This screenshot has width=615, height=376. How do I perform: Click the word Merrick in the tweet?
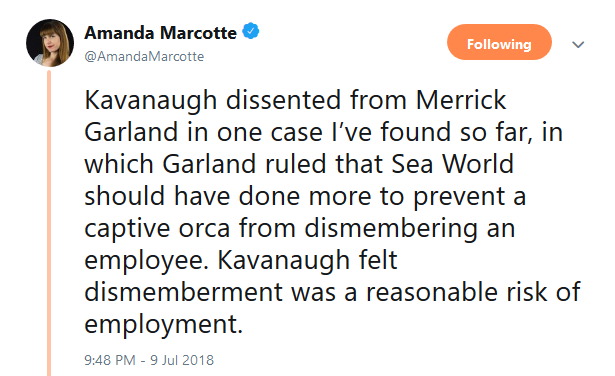461,100
